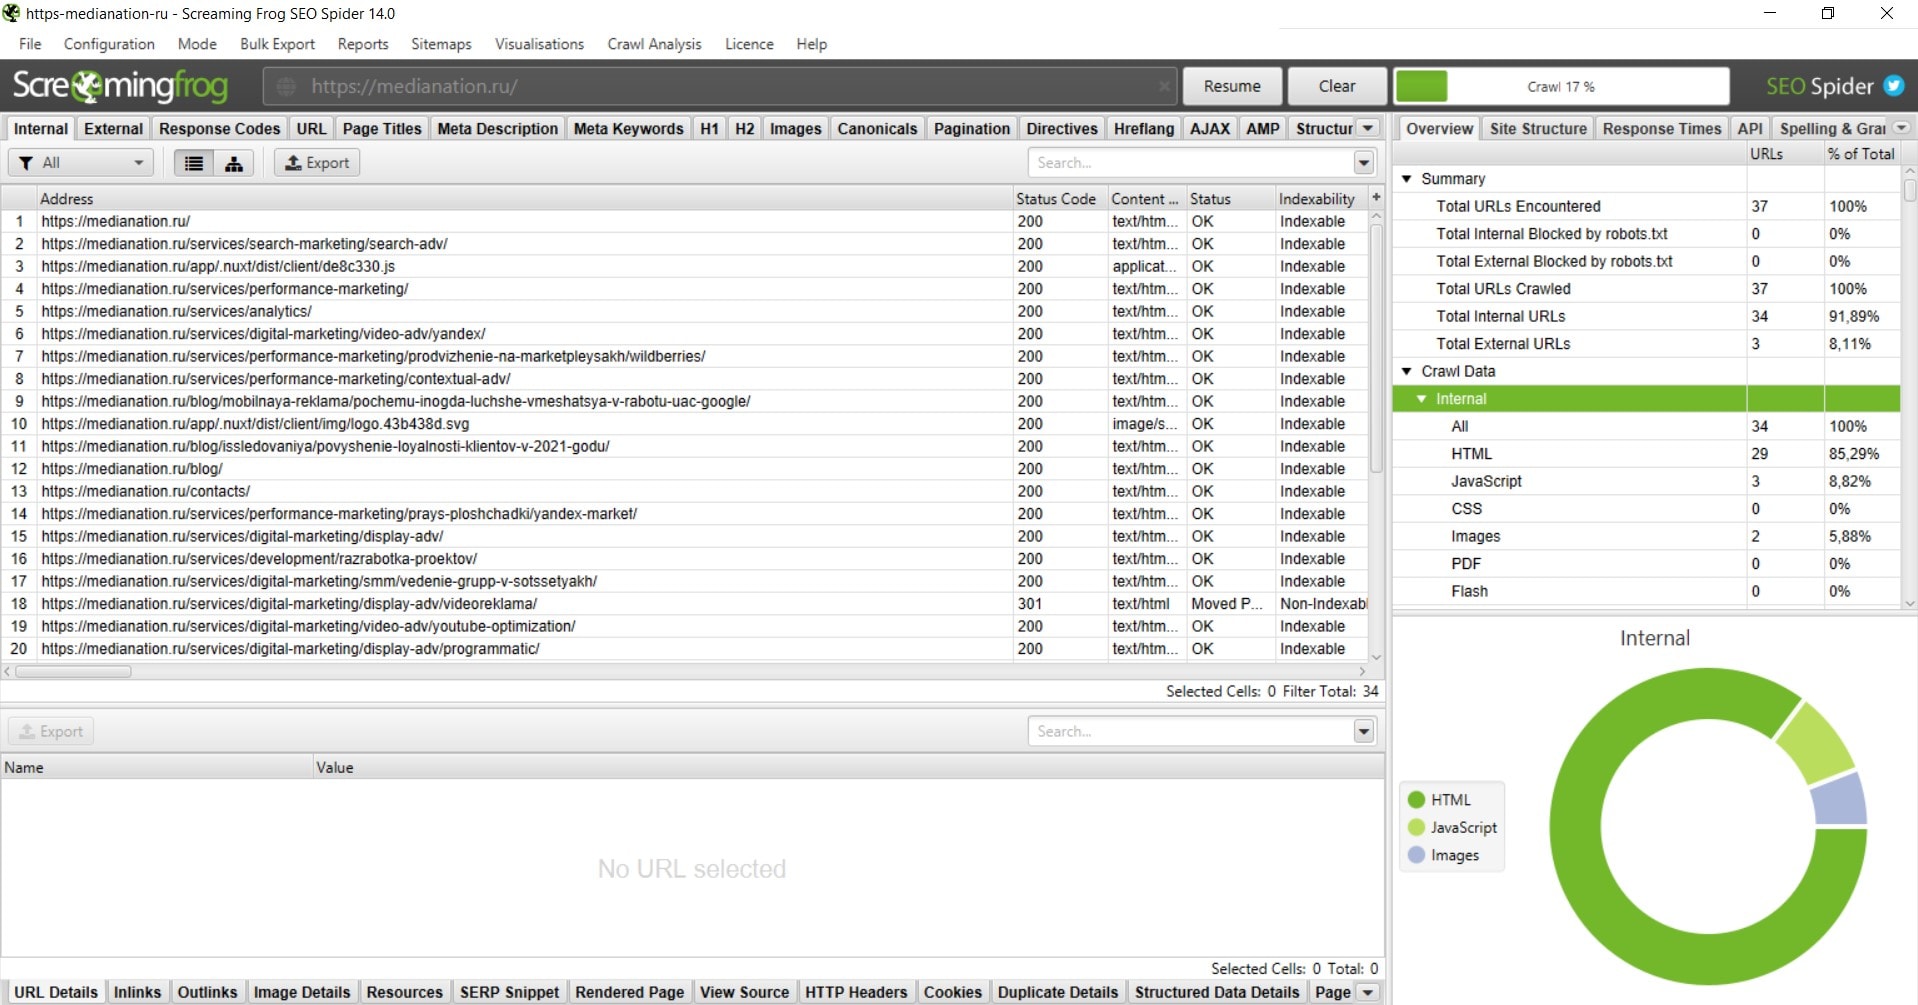Click the filter funnel icon
Screen dimensions: 1918x1005
coord(26,163)
